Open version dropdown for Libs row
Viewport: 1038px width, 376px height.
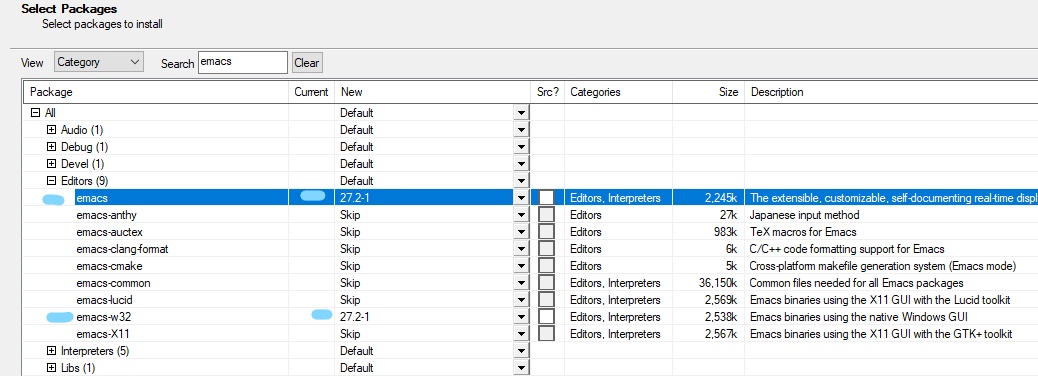click(522, 368)
